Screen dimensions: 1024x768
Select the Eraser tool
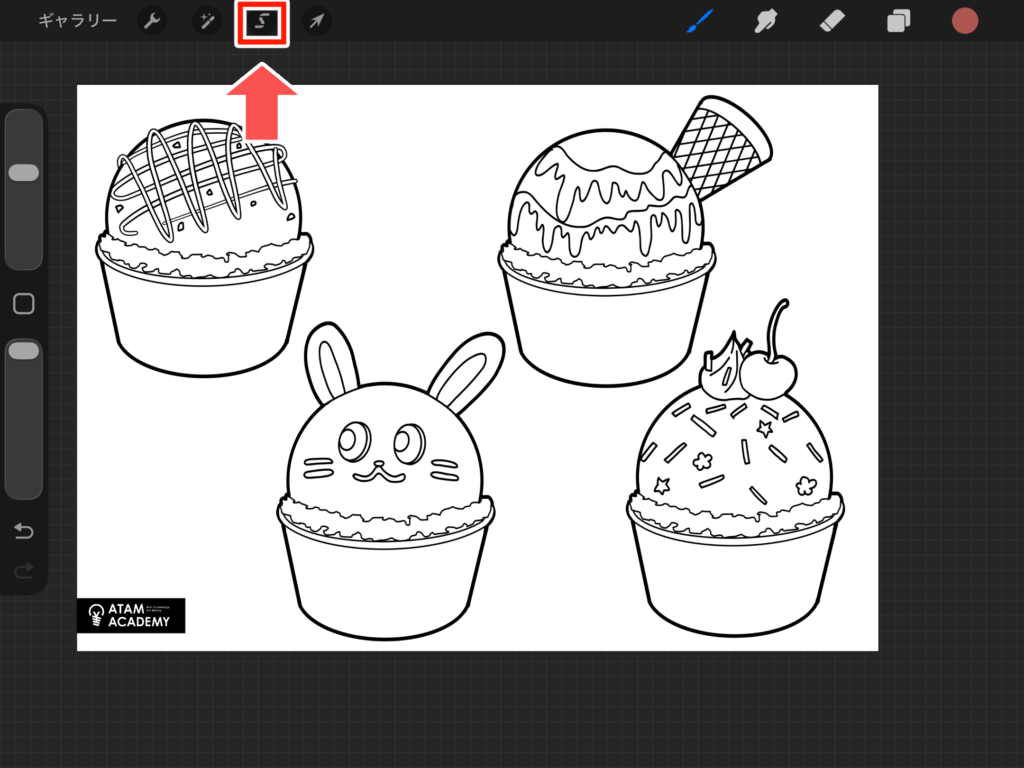(832, 21)
